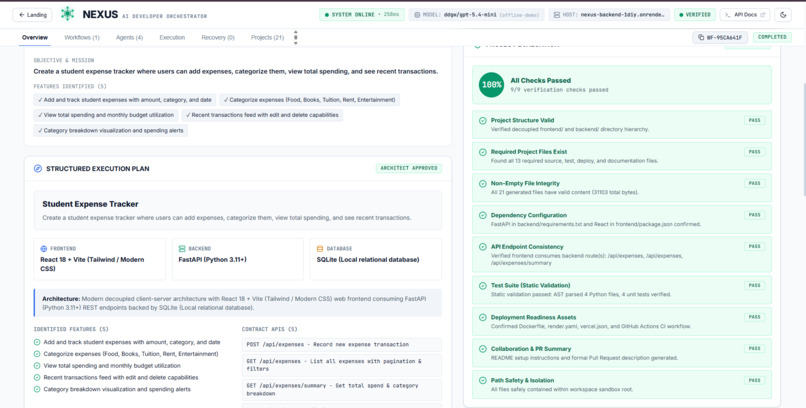806x408 pixels.
Task: Click the MODEL chip icon
Action: [417, 15]
